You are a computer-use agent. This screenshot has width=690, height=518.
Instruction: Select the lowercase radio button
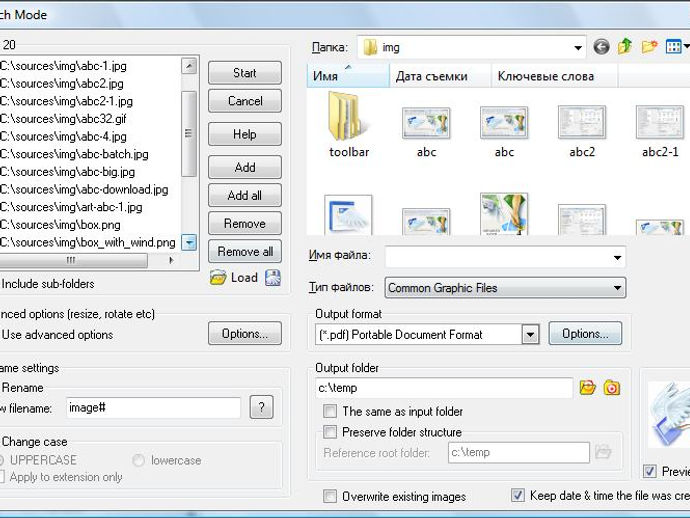(x=138, y=460)
